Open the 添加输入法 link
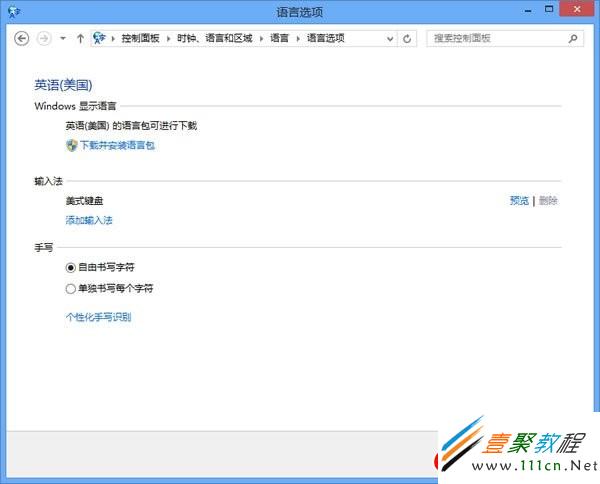 (x=89, y=220)
